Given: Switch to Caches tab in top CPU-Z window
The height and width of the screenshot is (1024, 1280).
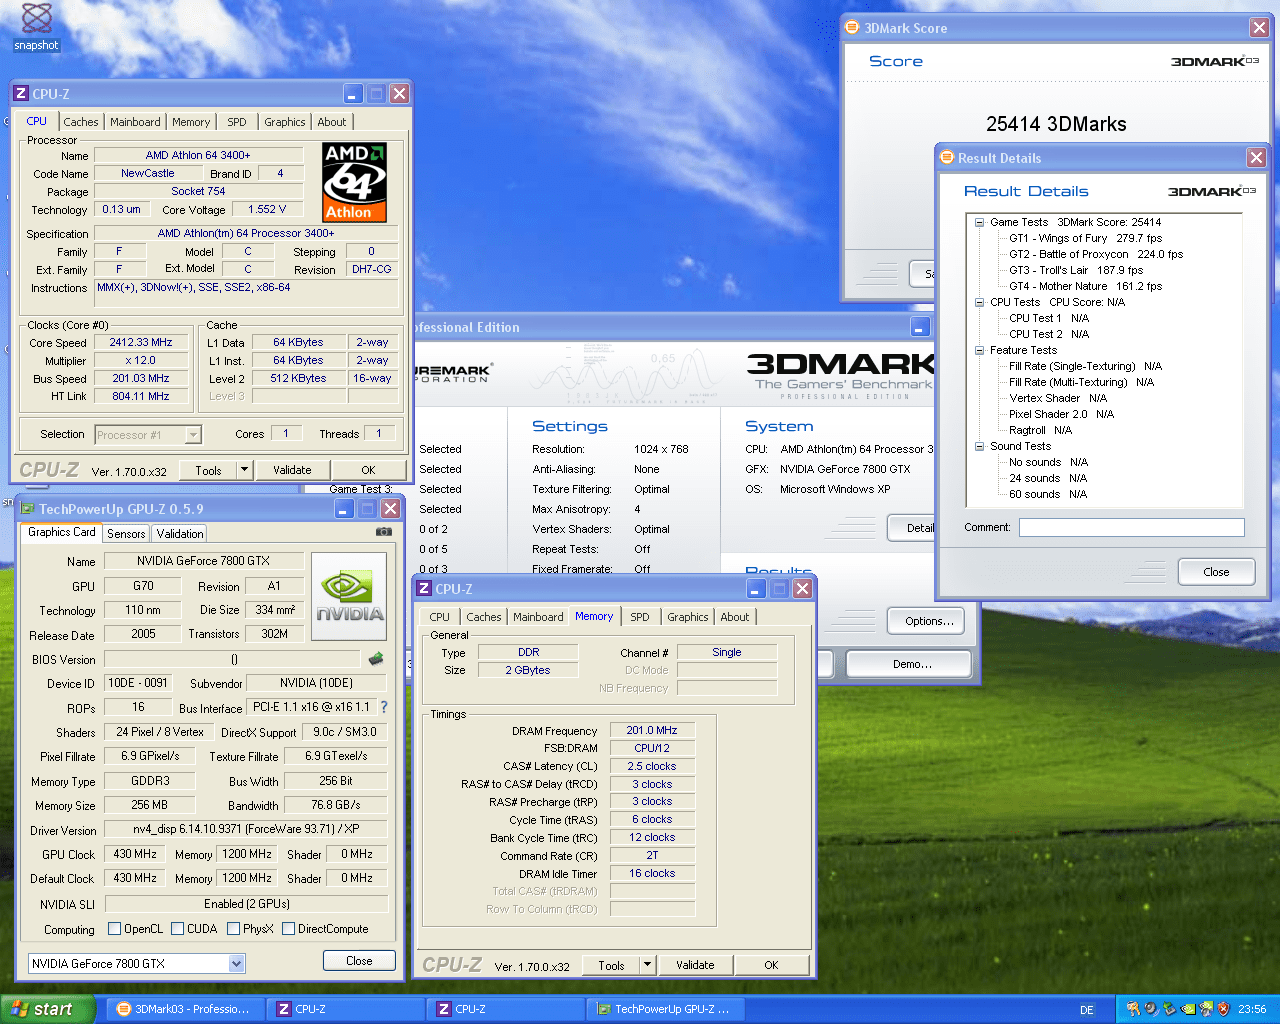Looking at the screenshot, I should [x=81, y=122].
